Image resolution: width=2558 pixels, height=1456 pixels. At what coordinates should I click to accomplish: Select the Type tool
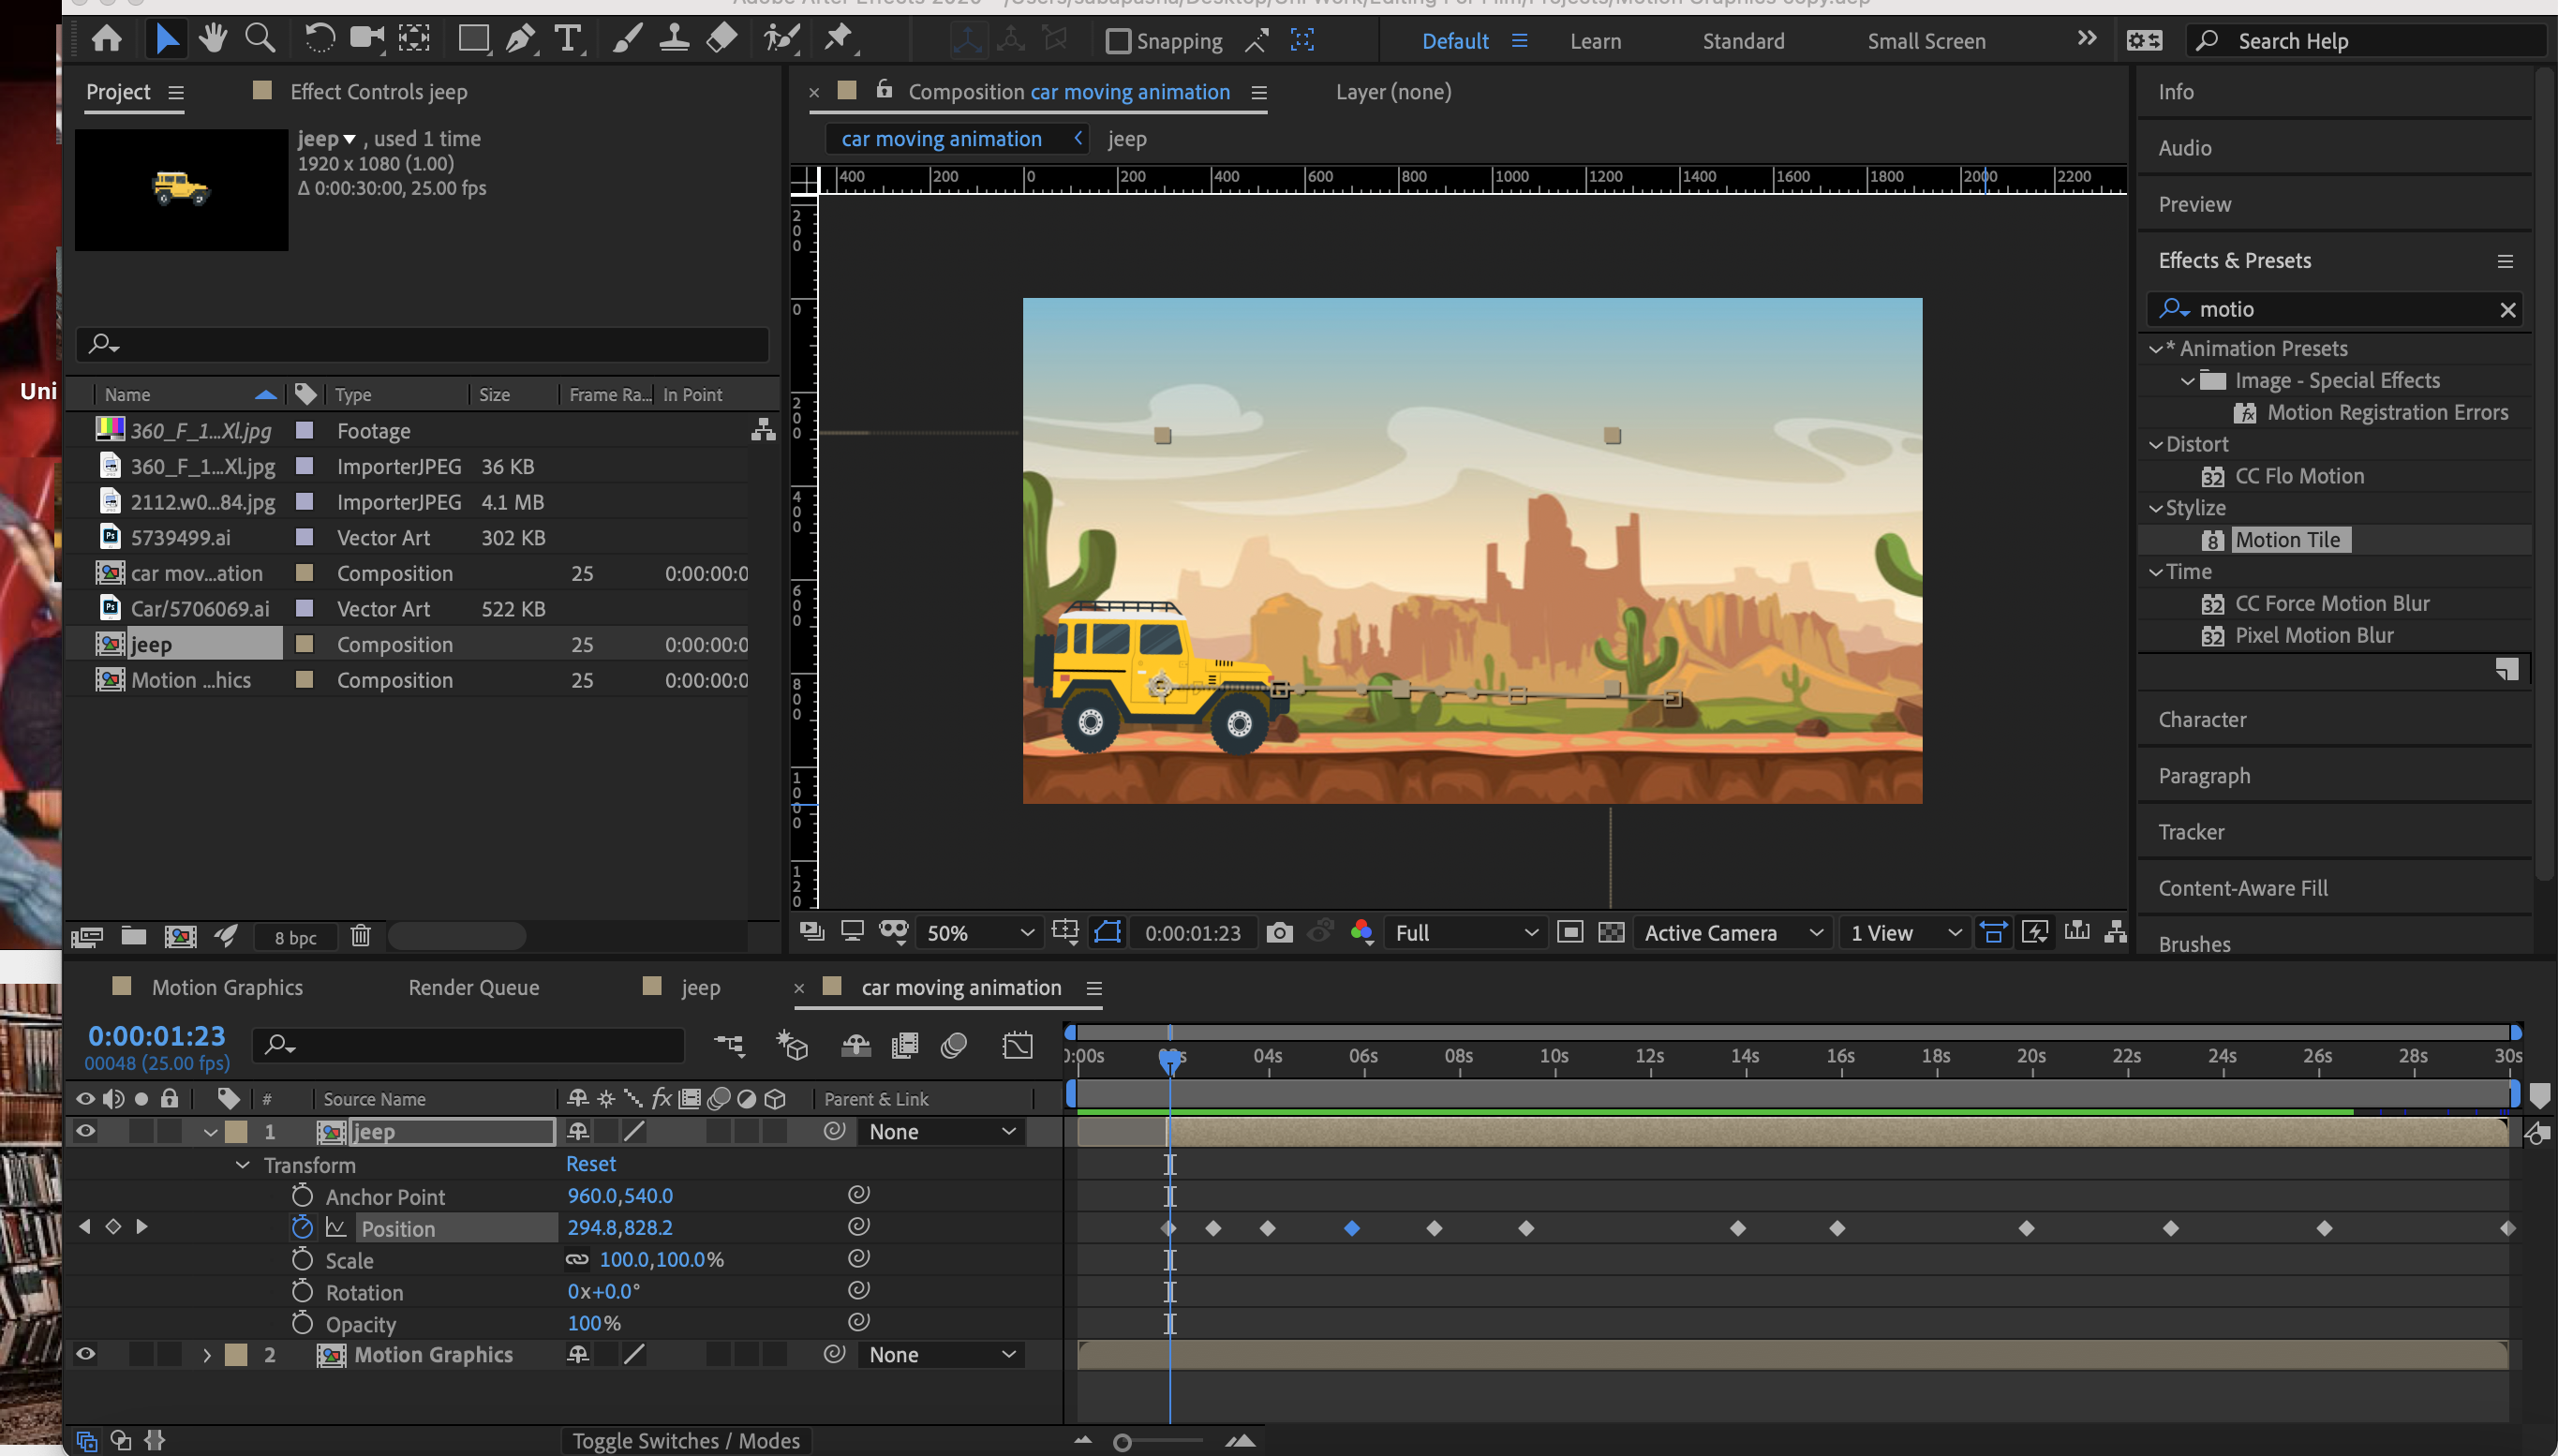tap(568, 40)
